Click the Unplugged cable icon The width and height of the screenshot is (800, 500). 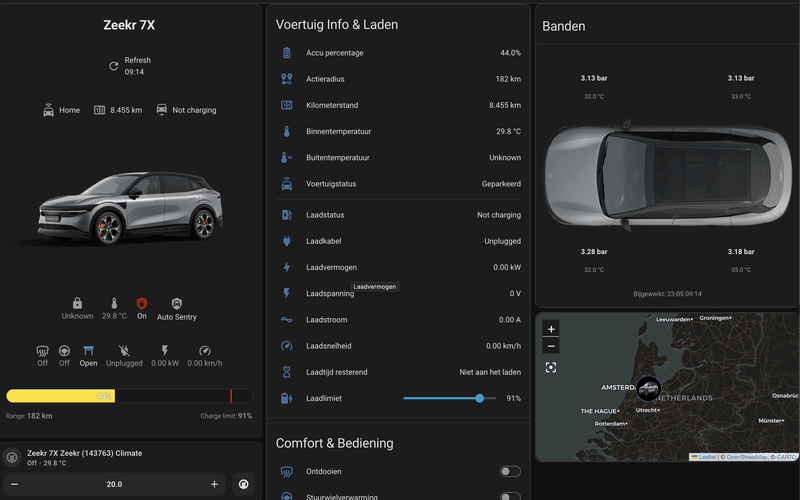click(124, 351)
